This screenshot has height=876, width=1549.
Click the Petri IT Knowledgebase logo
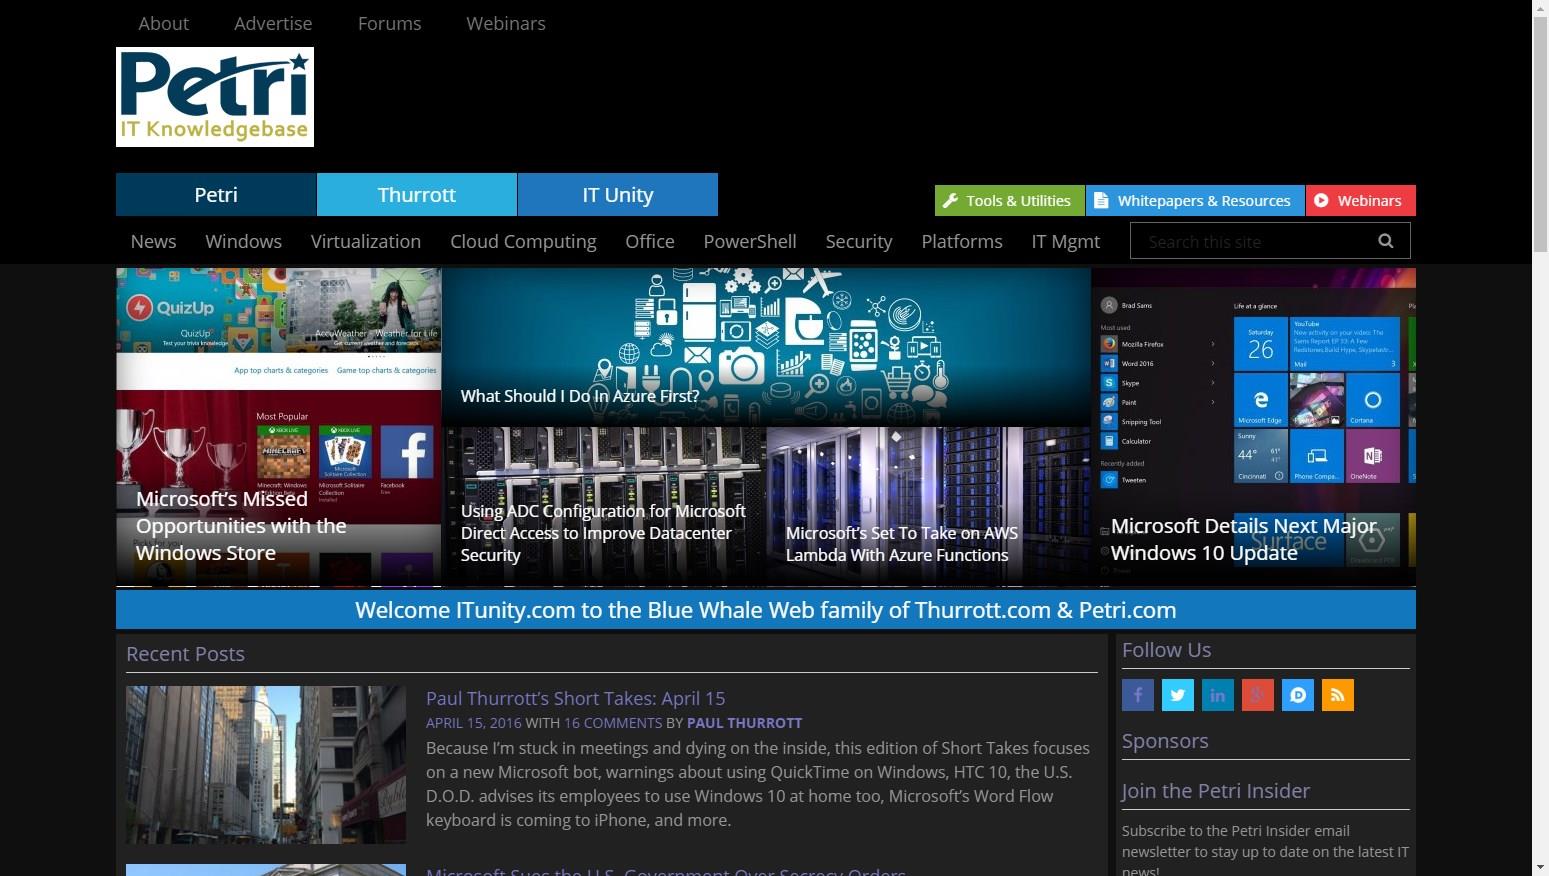tap(215, 97)
